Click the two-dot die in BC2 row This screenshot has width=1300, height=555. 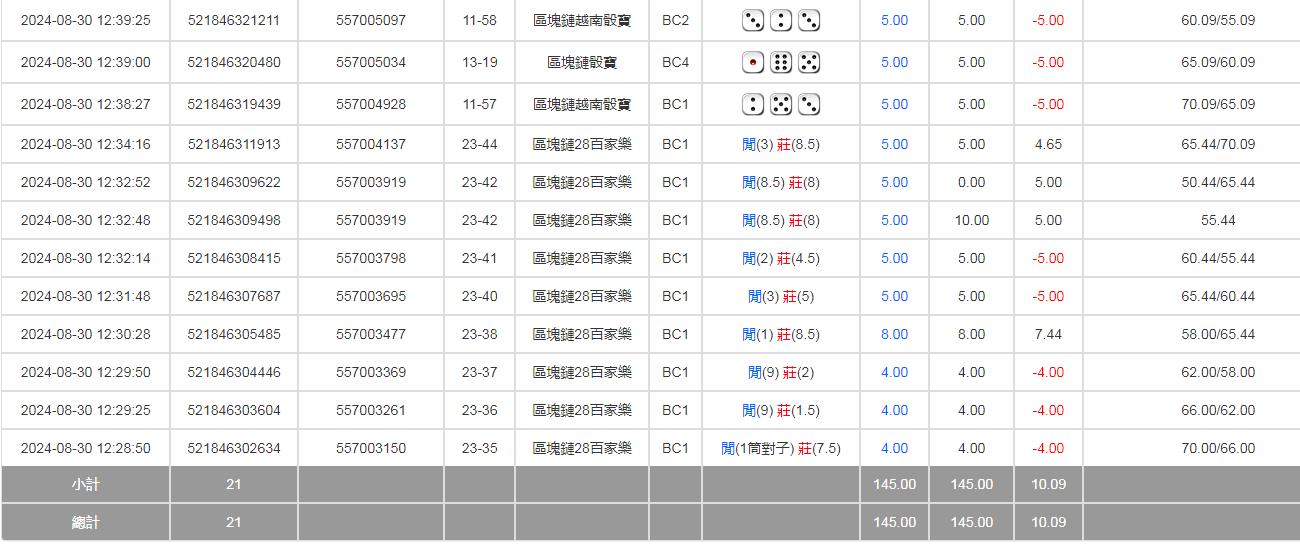point(781,20)
